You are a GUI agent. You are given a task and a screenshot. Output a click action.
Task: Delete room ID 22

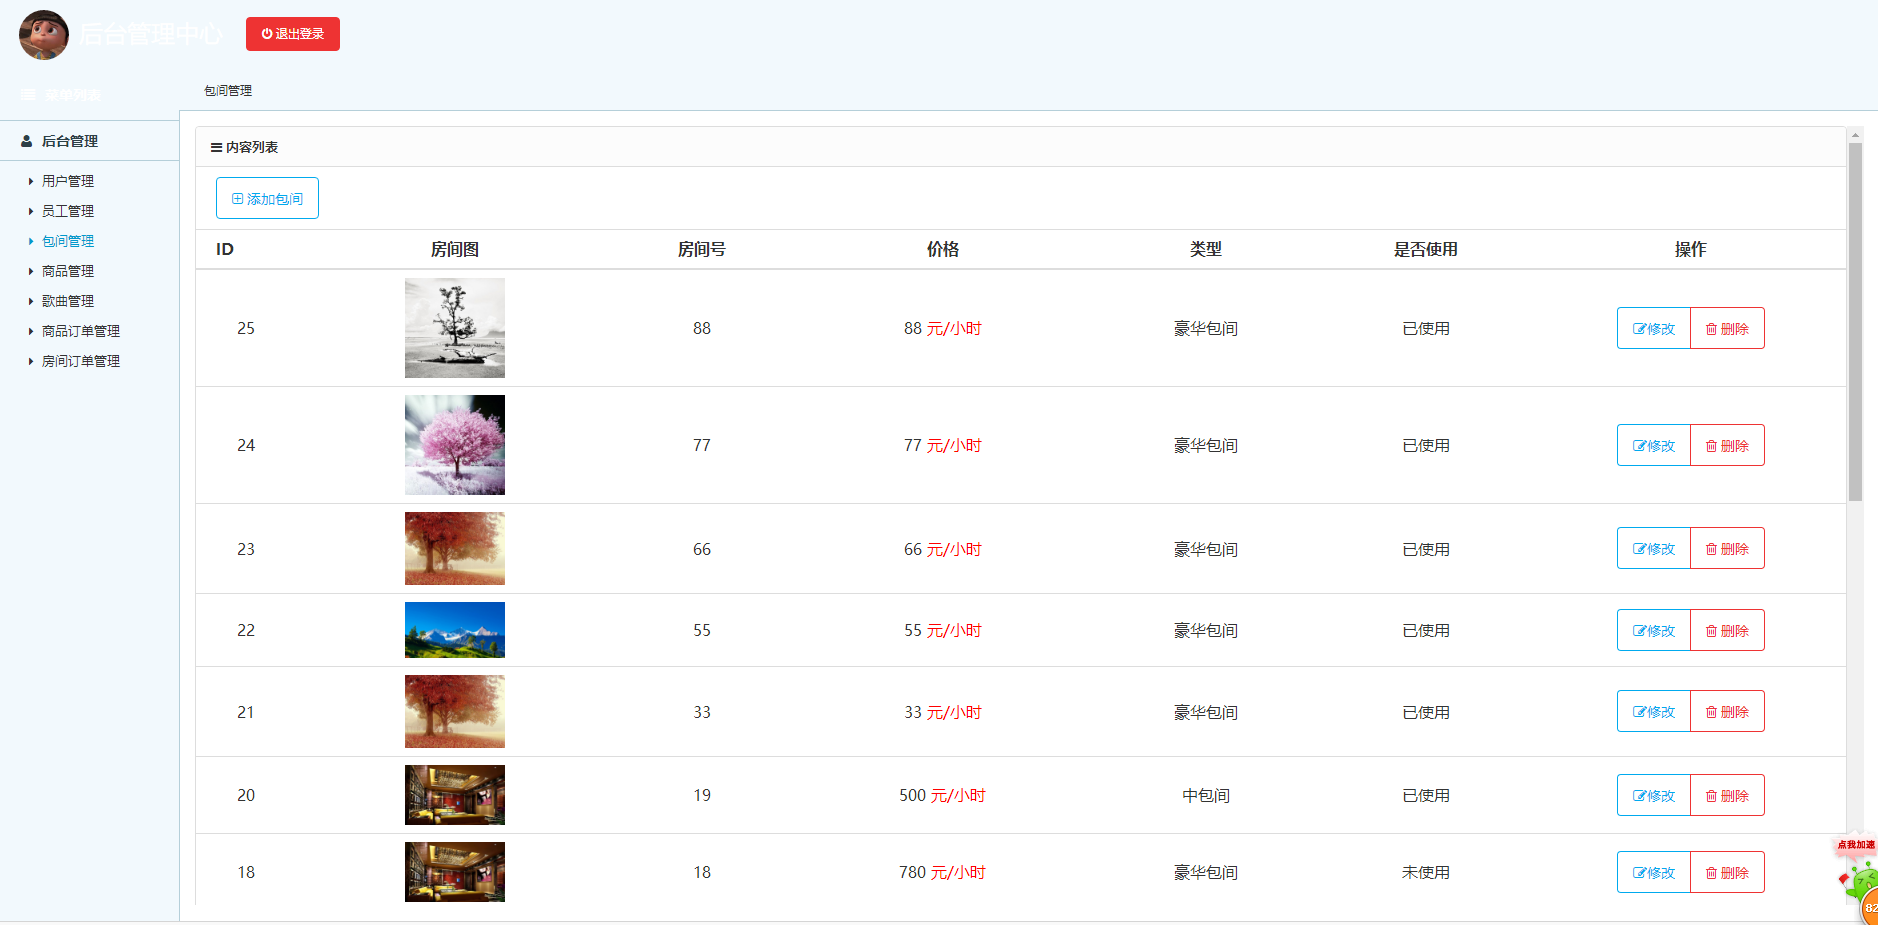click(x=1727, y=630)
